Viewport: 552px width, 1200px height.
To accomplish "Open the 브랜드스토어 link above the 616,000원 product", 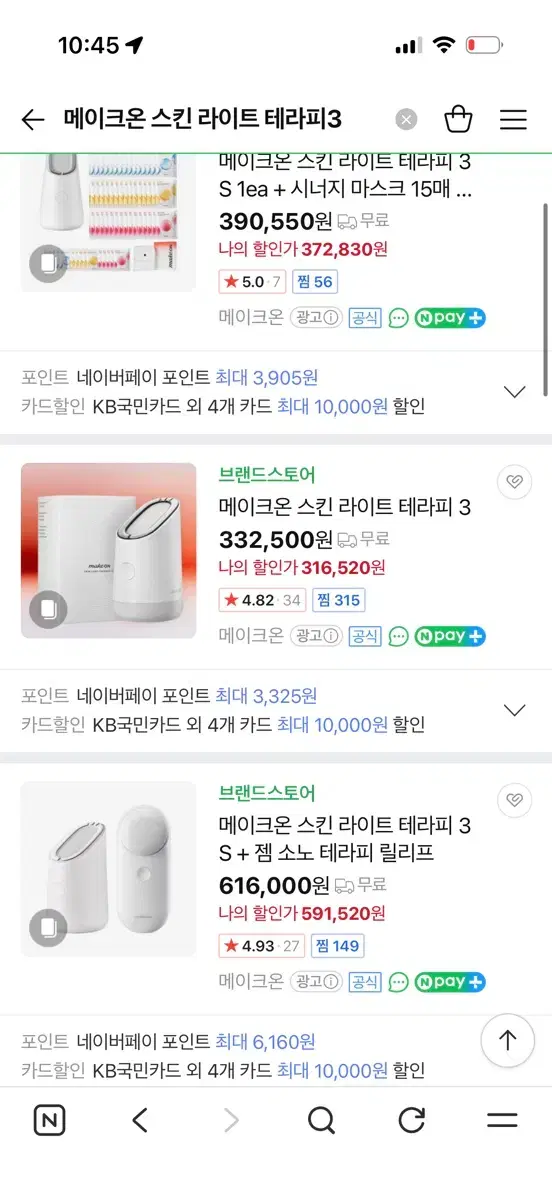I will (x=267, y=793).
